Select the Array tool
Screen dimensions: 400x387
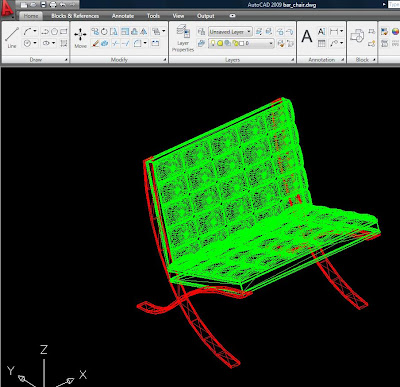(x=156, y=32)
